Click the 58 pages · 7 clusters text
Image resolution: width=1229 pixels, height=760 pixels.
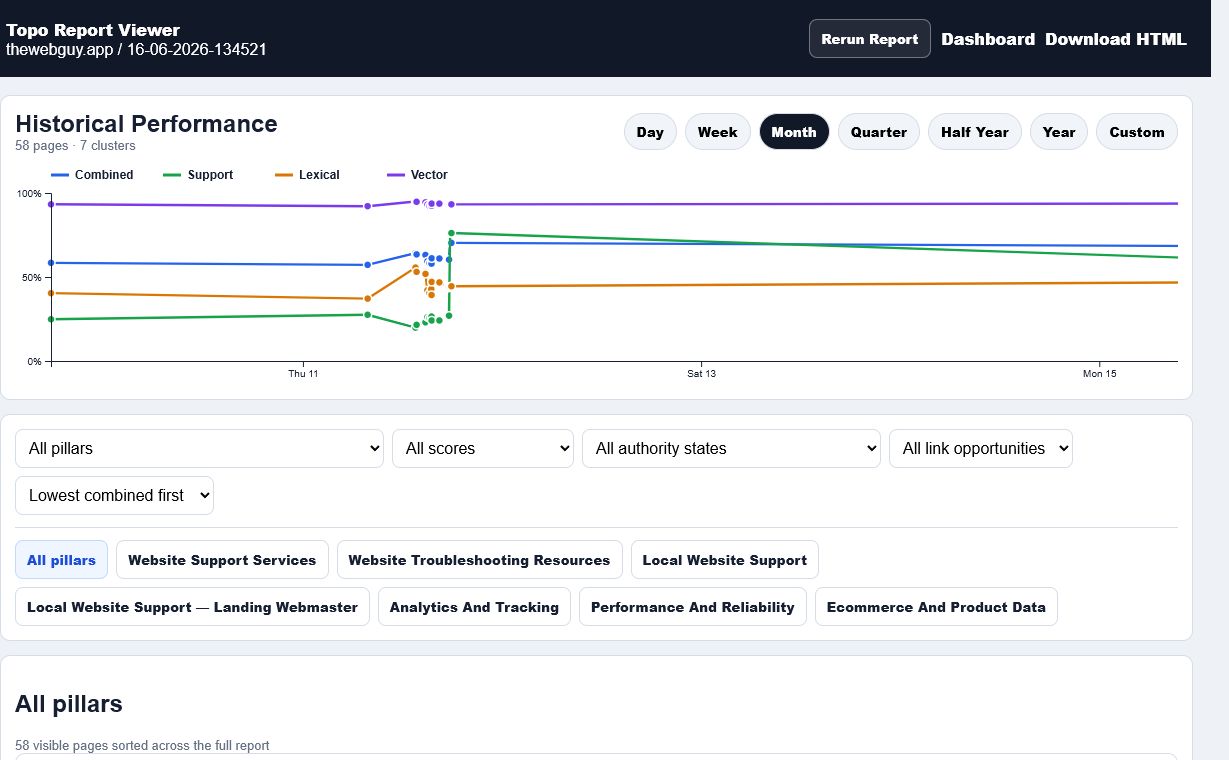pos(75,146)
